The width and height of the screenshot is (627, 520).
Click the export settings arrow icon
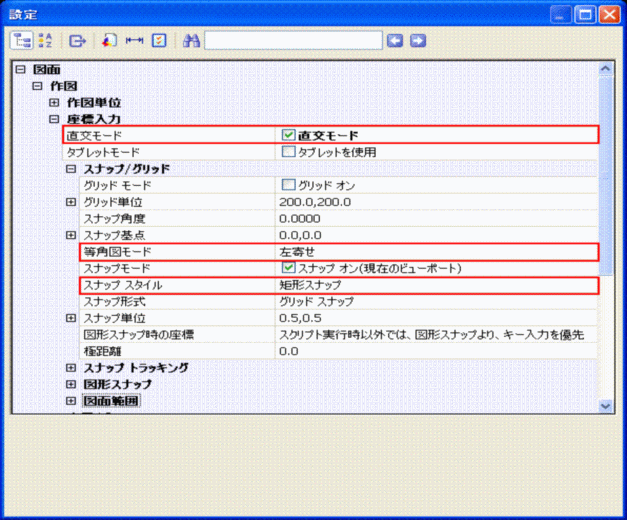[77, 41]
